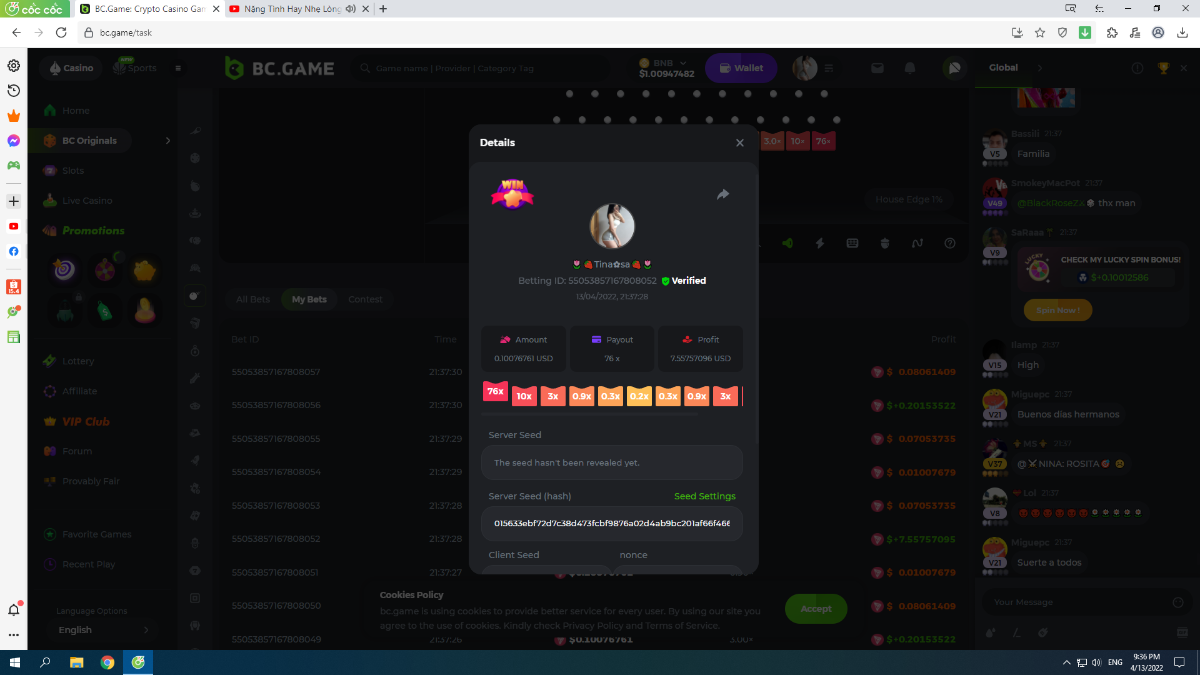Image resolution: width=1200 pixels, height=675 pixels.
Task: Add a new shortcut with the sidebar plus button
Action: [14, 201]
